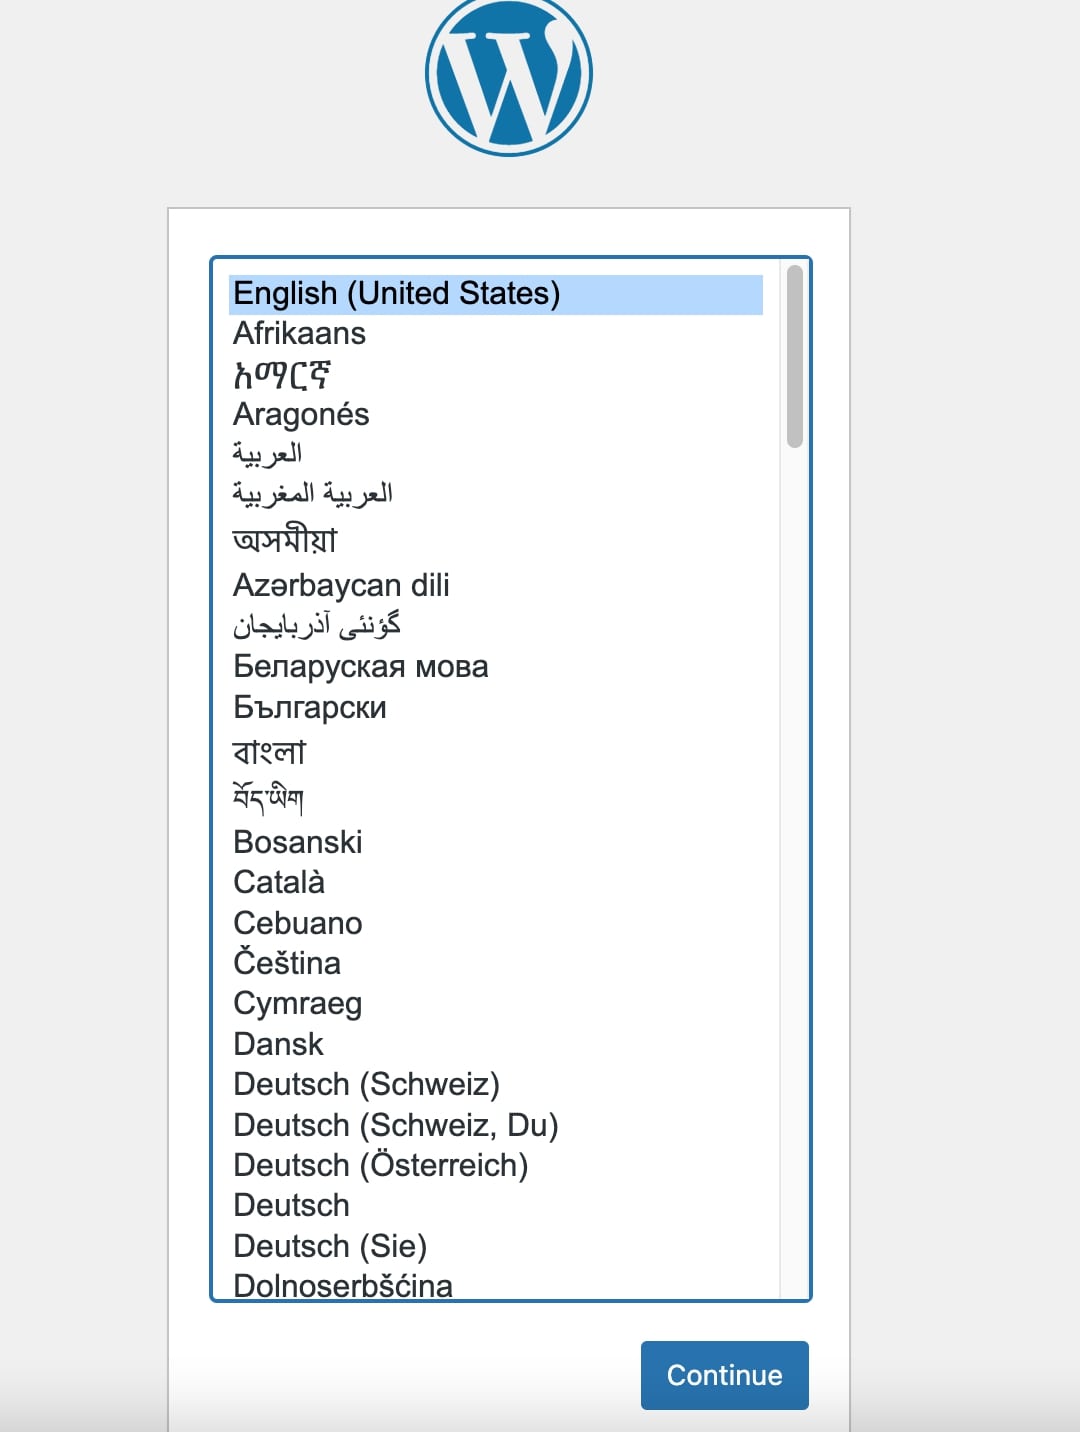This screenshot has width=1080, height=1432.
Task: Choose Afrikaans from the language list
Action: (299, 334)
